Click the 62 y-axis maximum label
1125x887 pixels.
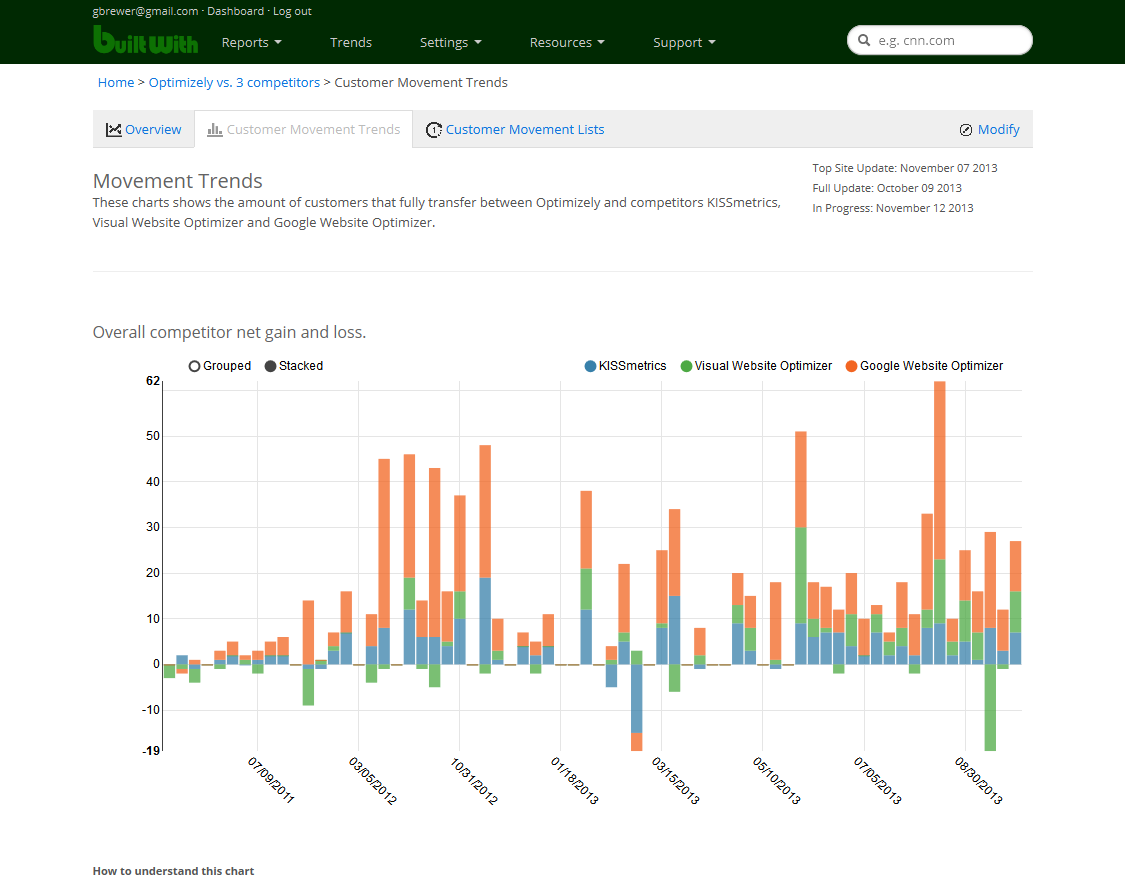point(153,381)
